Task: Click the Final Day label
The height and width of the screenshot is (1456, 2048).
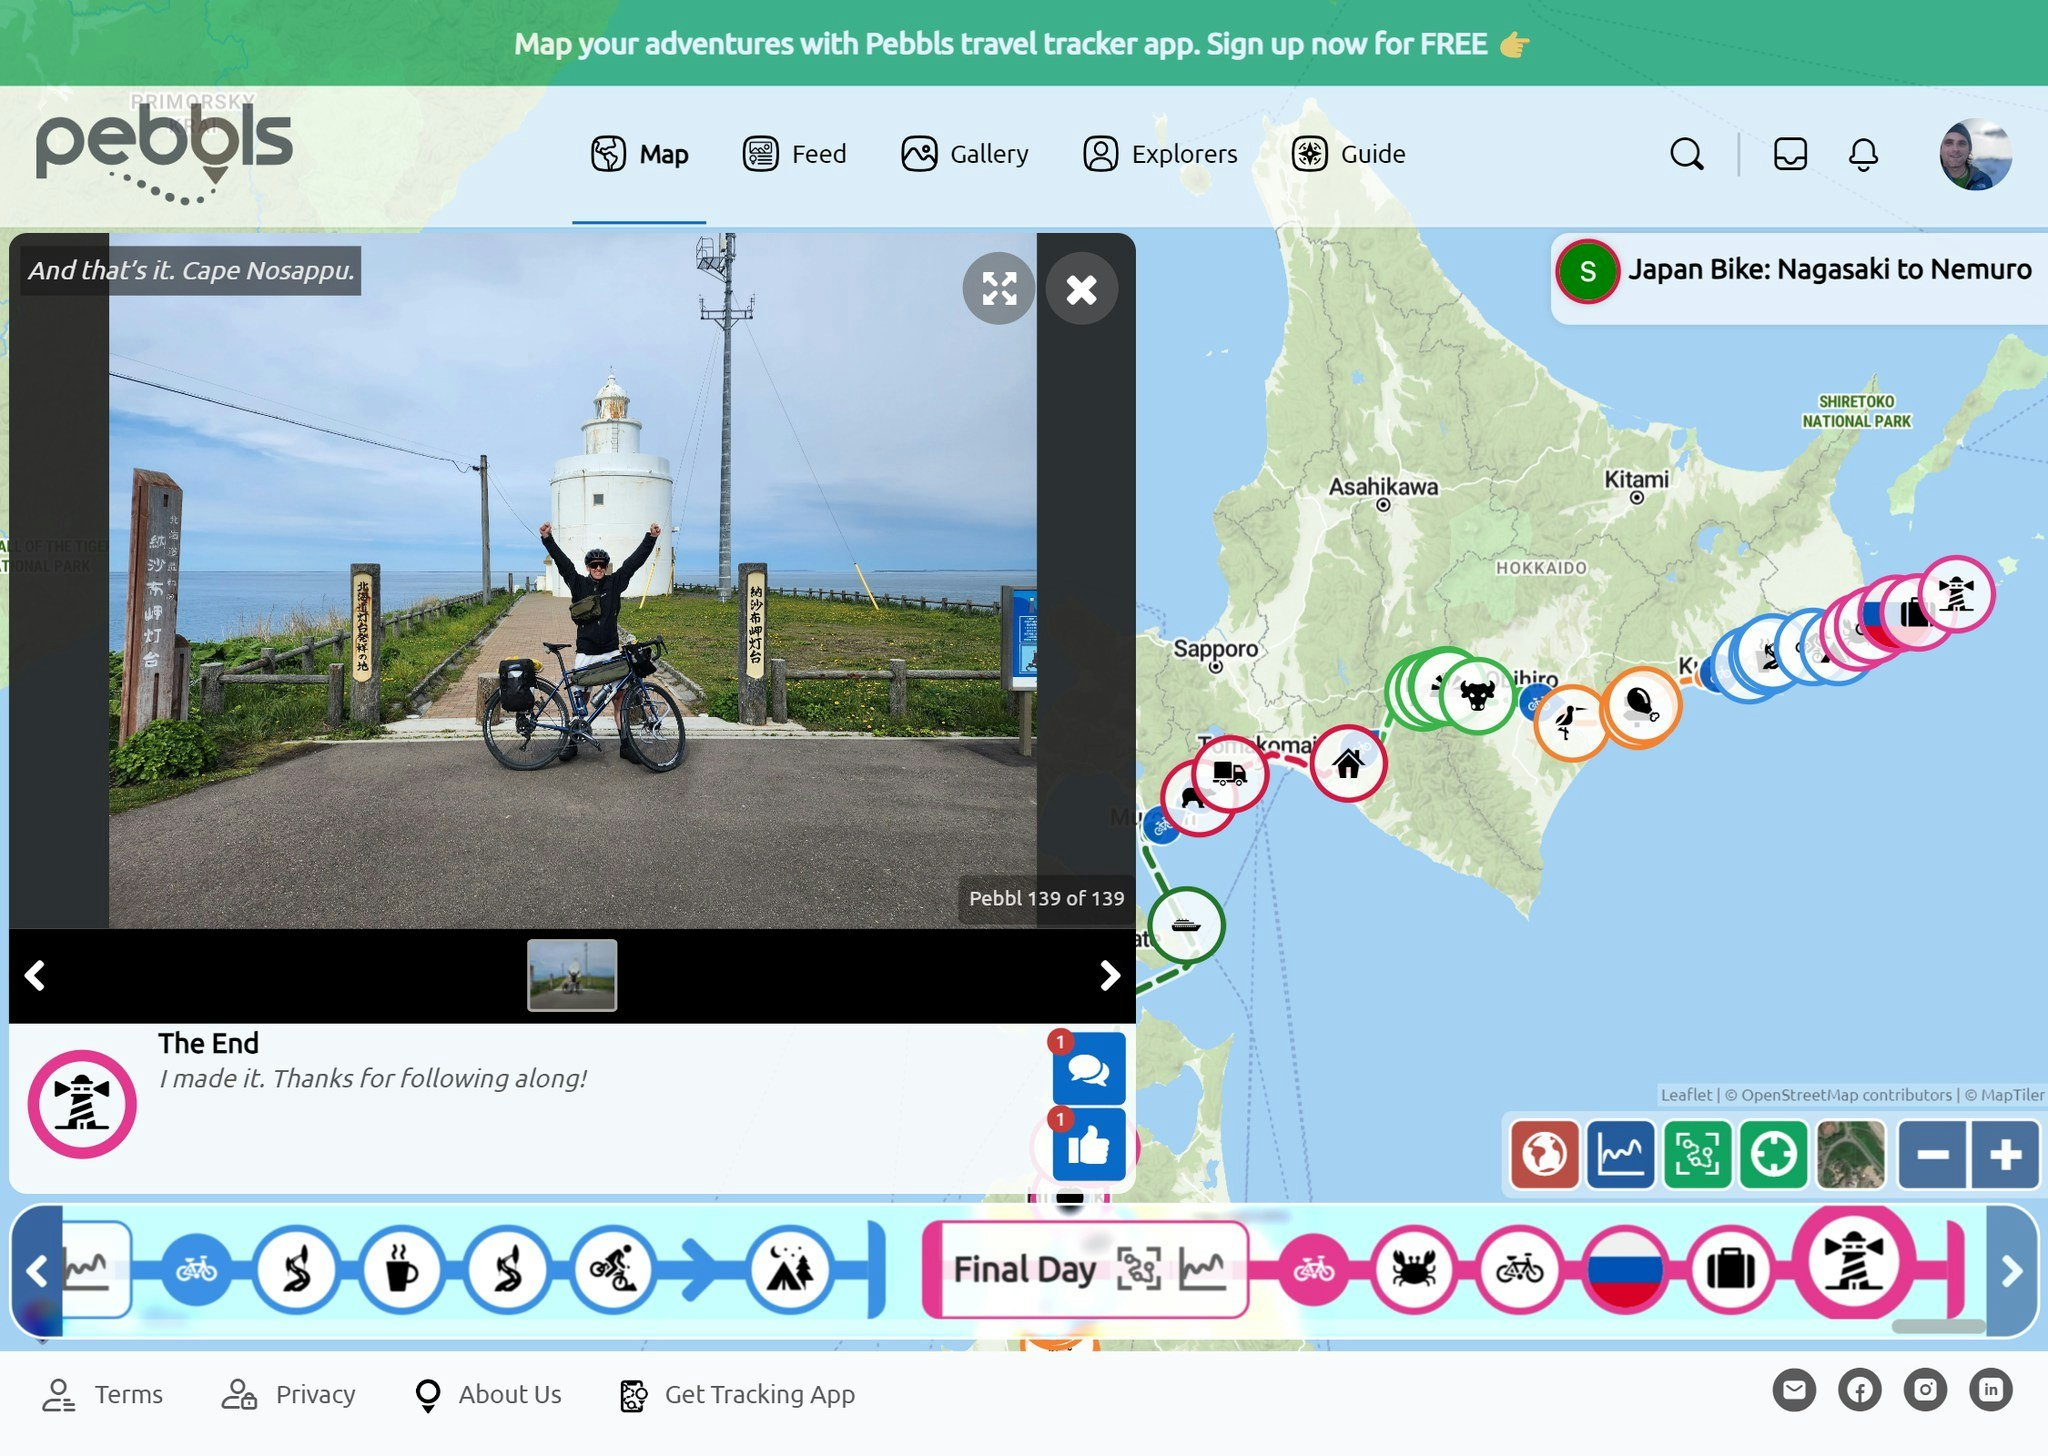Action: coord(1025,1269)
